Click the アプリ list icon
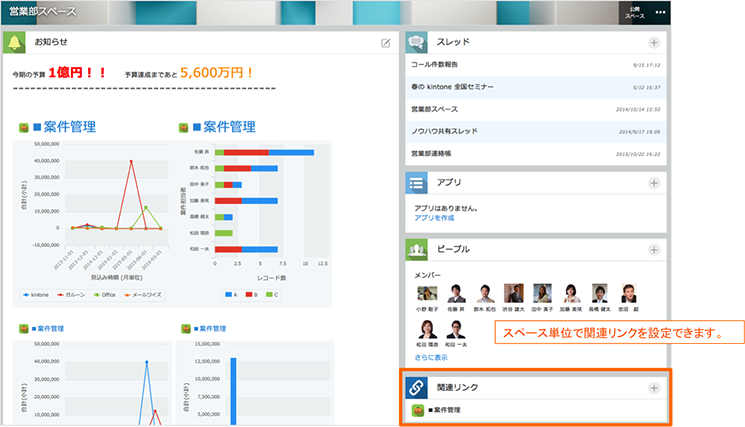This screenshot has width=745, height=427. coord(417,183)
